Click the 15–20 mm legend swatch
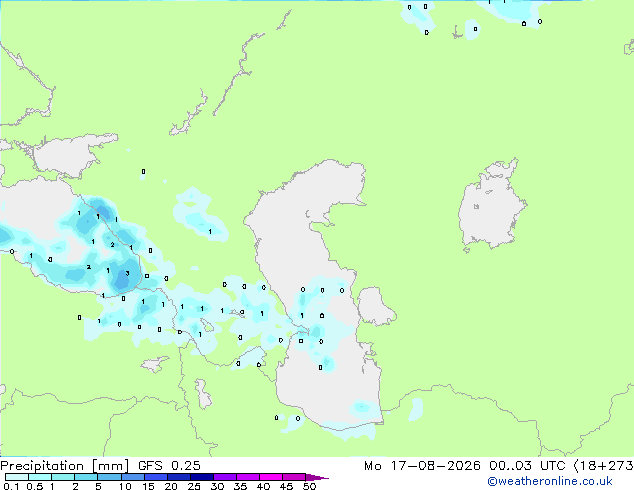The width and height of the screenshot is (634, 490). coord(155,477)
